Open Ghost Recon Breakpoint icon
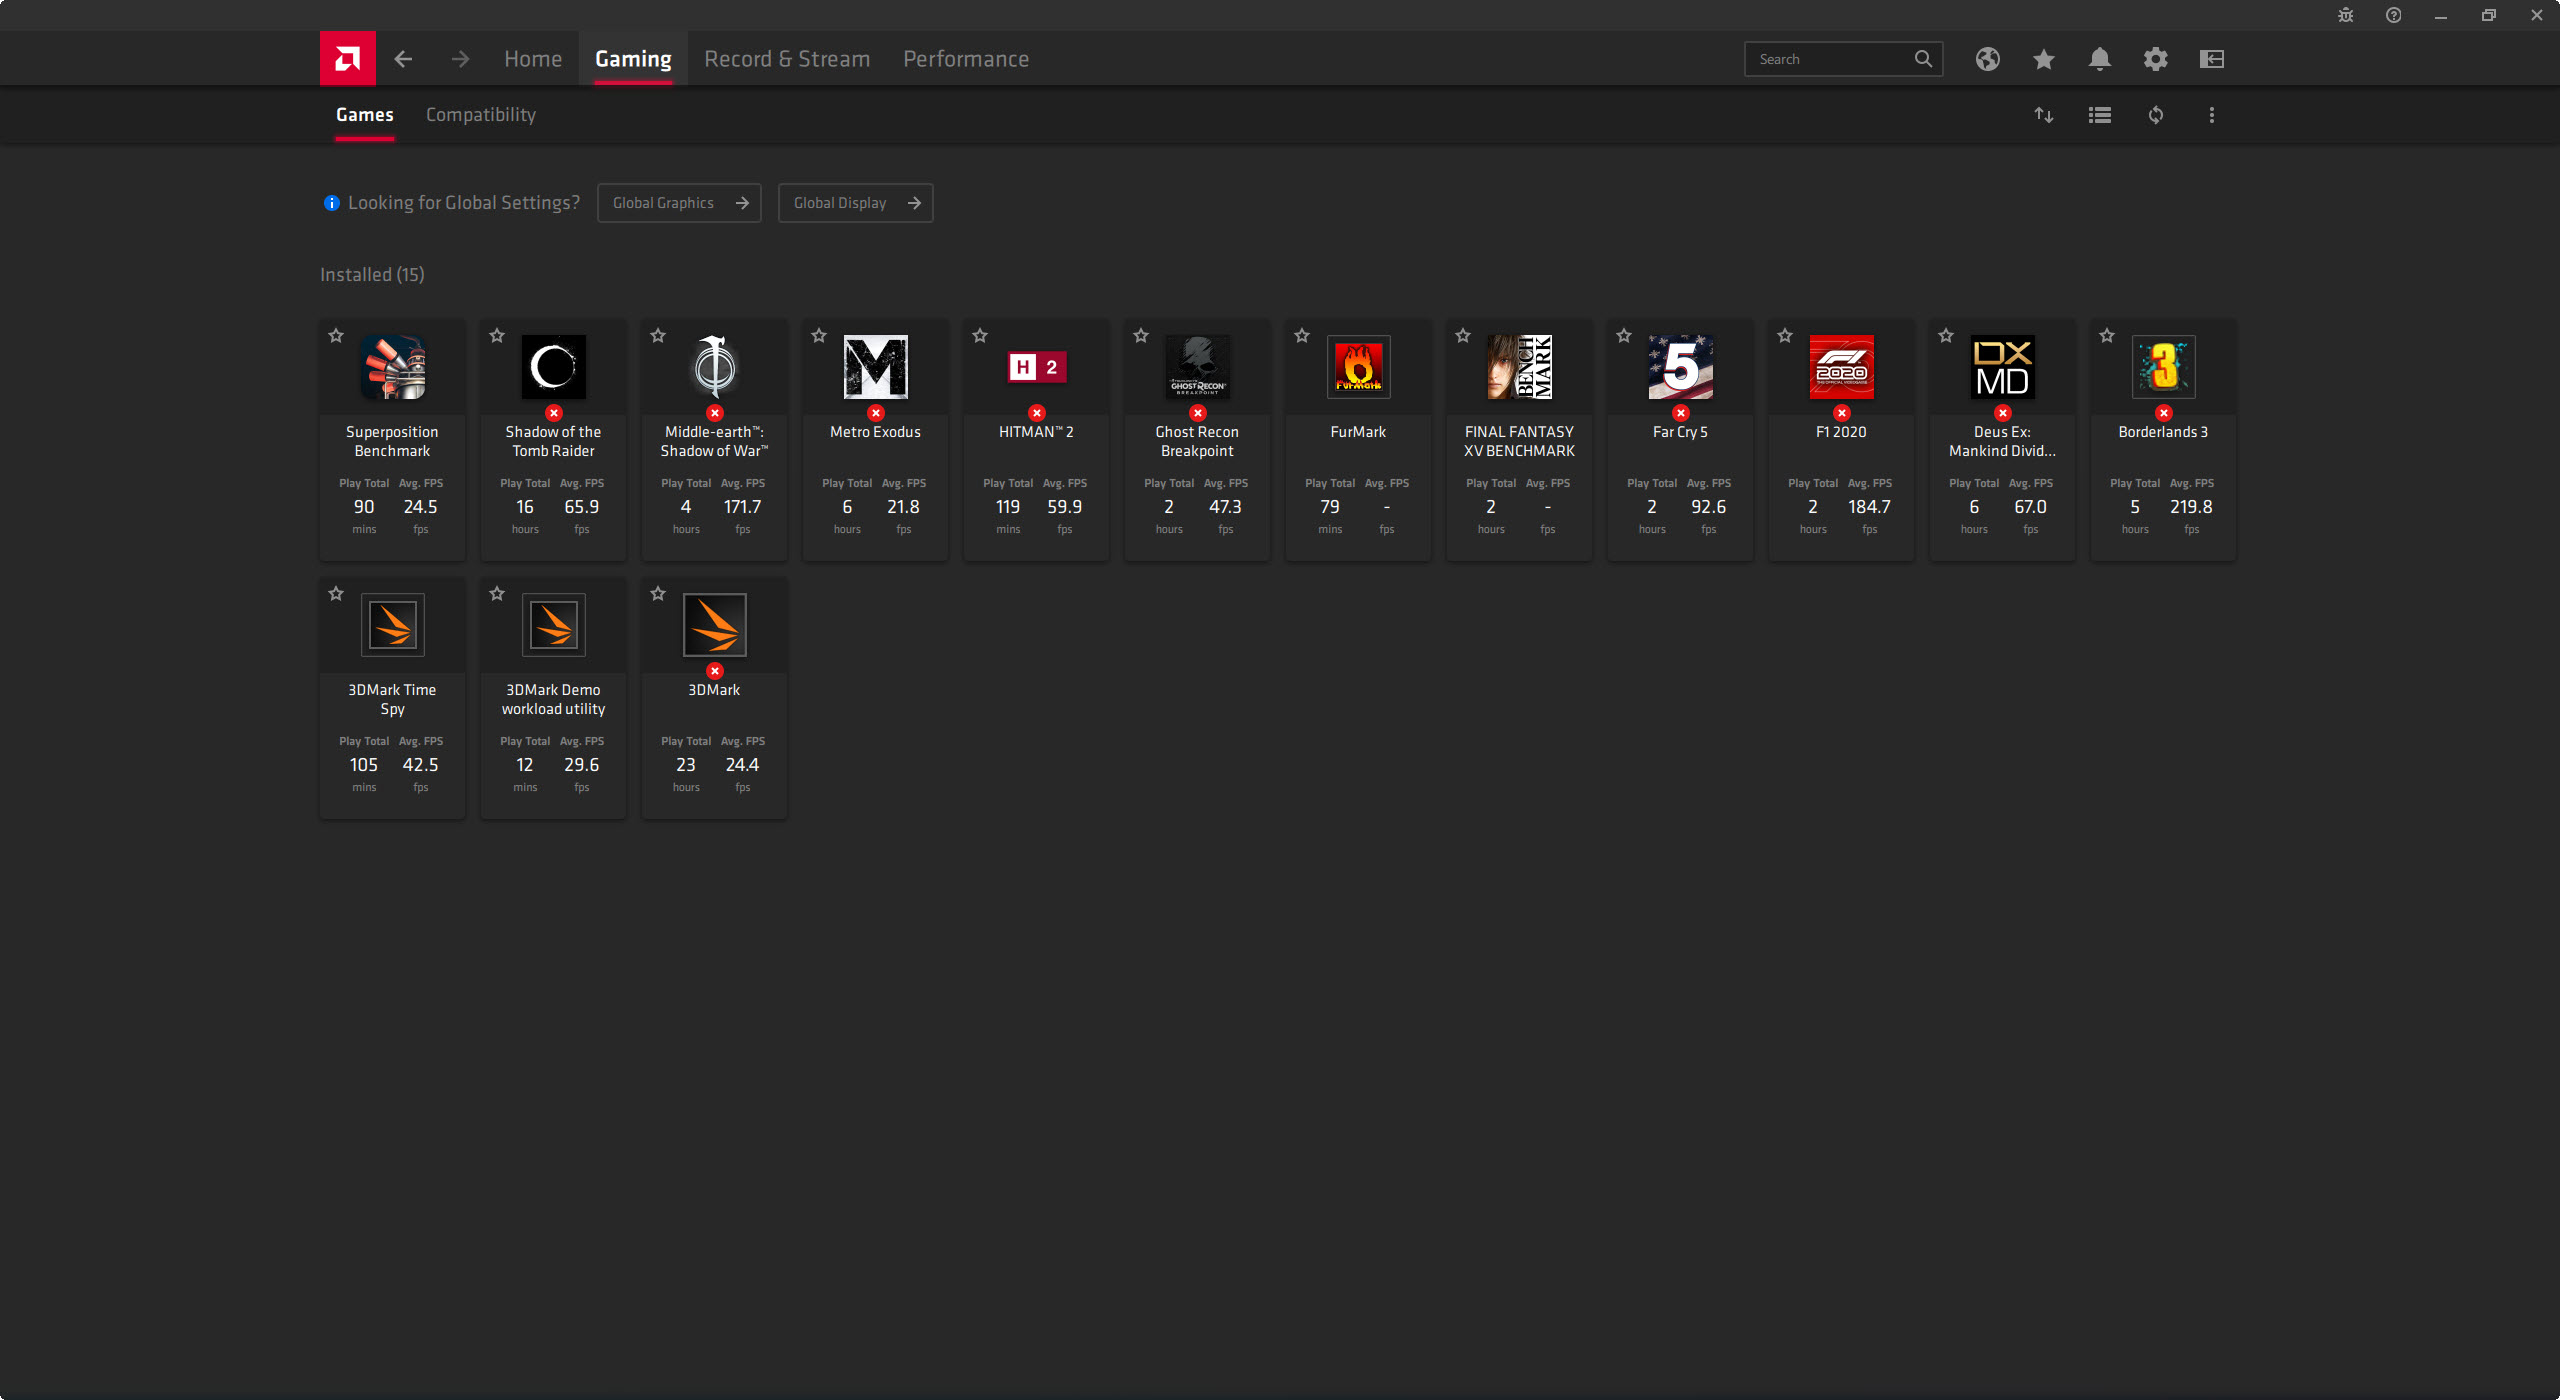This screenshot has width=2560, height=1400. pyautogui.click(x=1198, y=367)
